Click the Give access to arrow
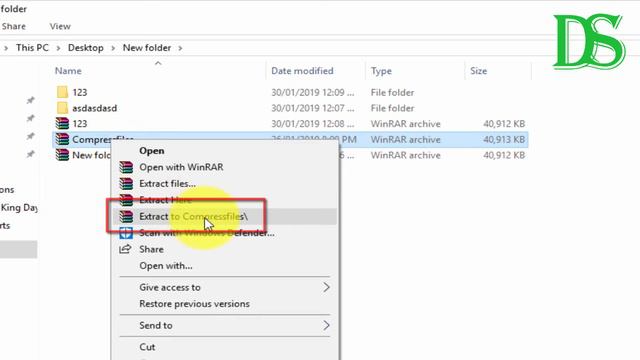The height and width of the screenshot is (360, 640). tap(326, 287)
